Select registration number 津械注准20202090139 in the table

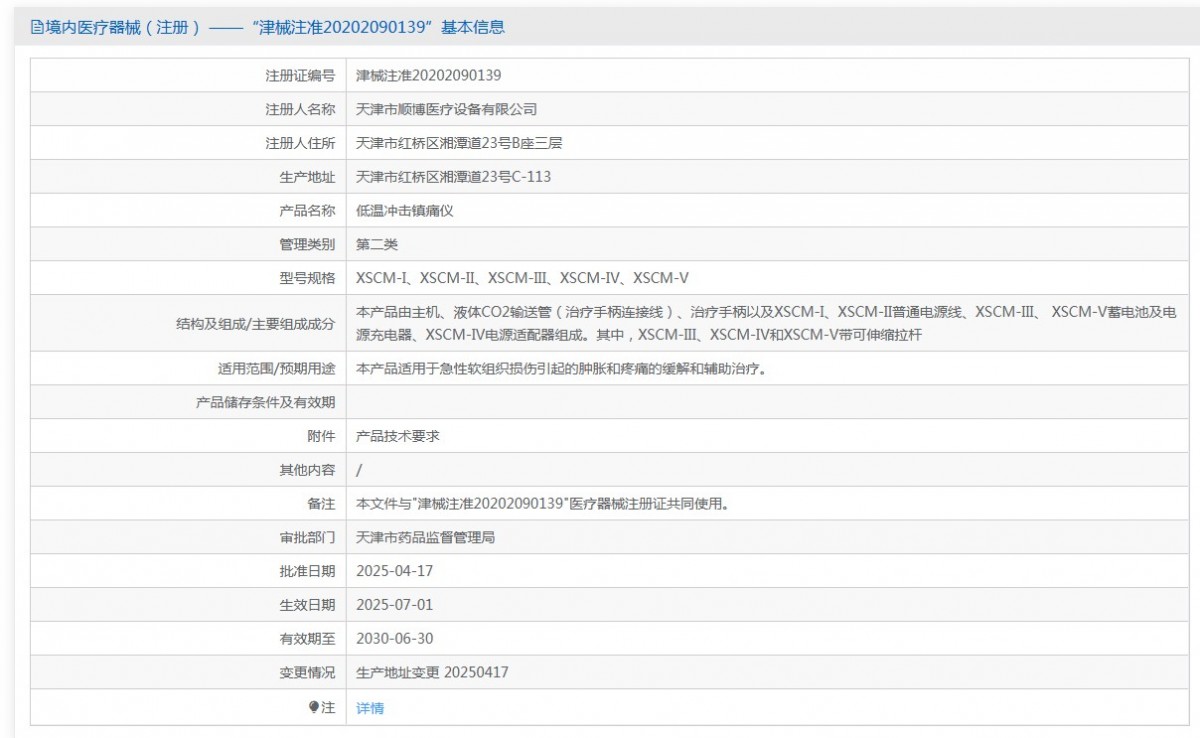click(429, 75)
